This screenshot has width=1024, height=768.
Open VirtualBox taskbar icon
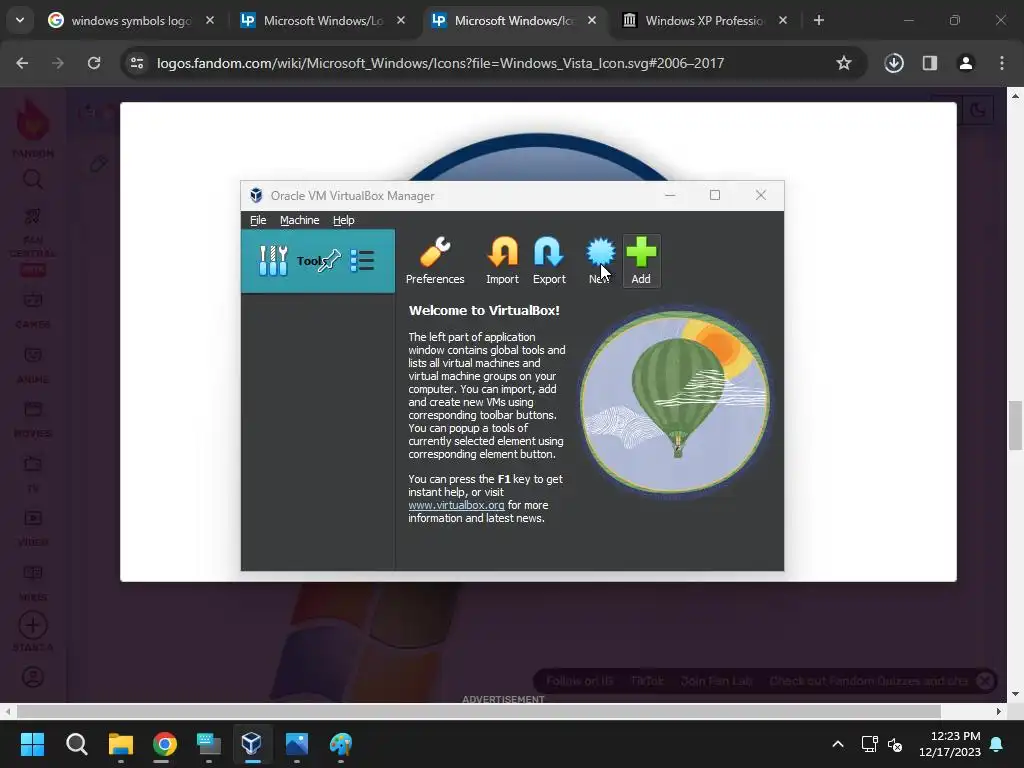(x=252, y=744)
